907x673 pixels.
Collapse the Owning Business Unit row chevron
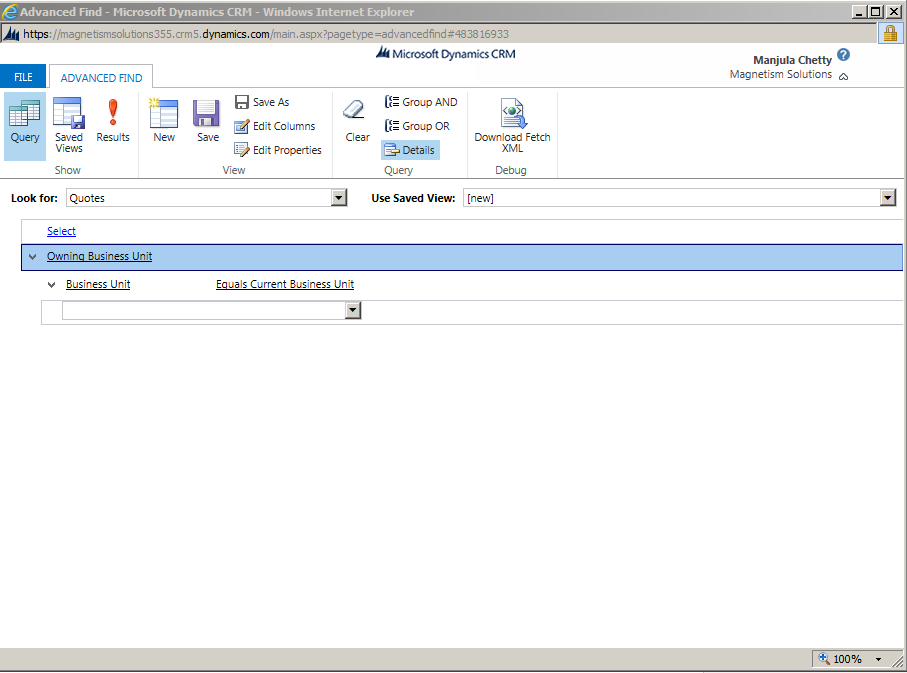33,257
